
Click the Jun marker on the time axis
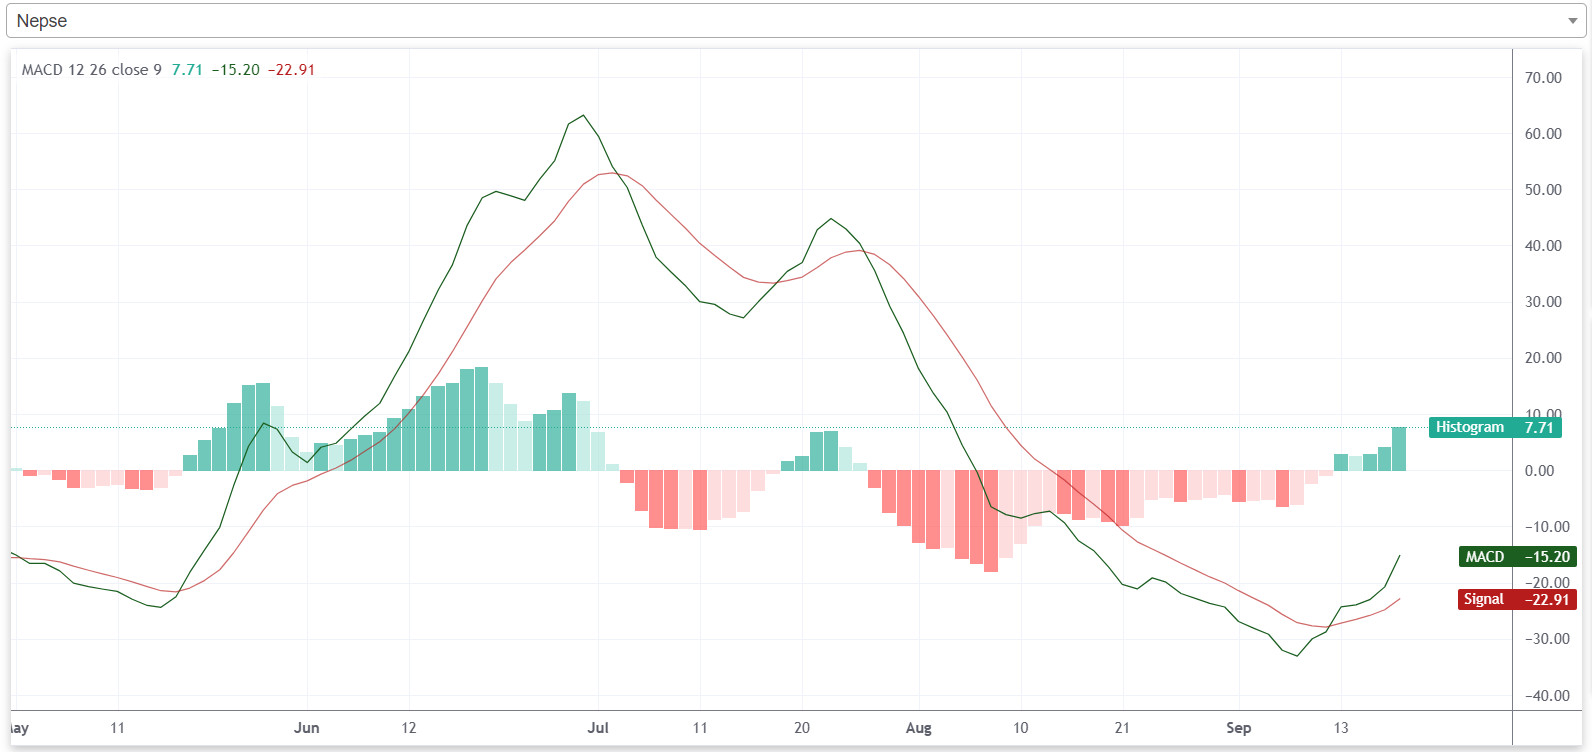307,728
